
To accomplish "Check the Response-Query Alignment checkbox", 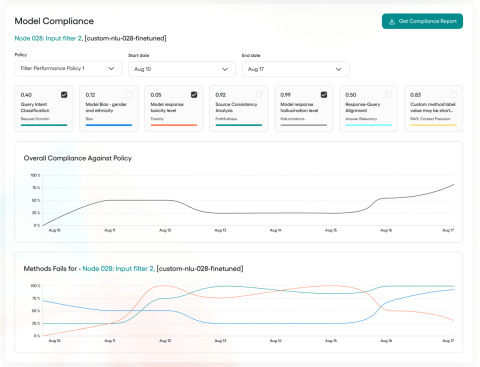I will click(389, 95).
